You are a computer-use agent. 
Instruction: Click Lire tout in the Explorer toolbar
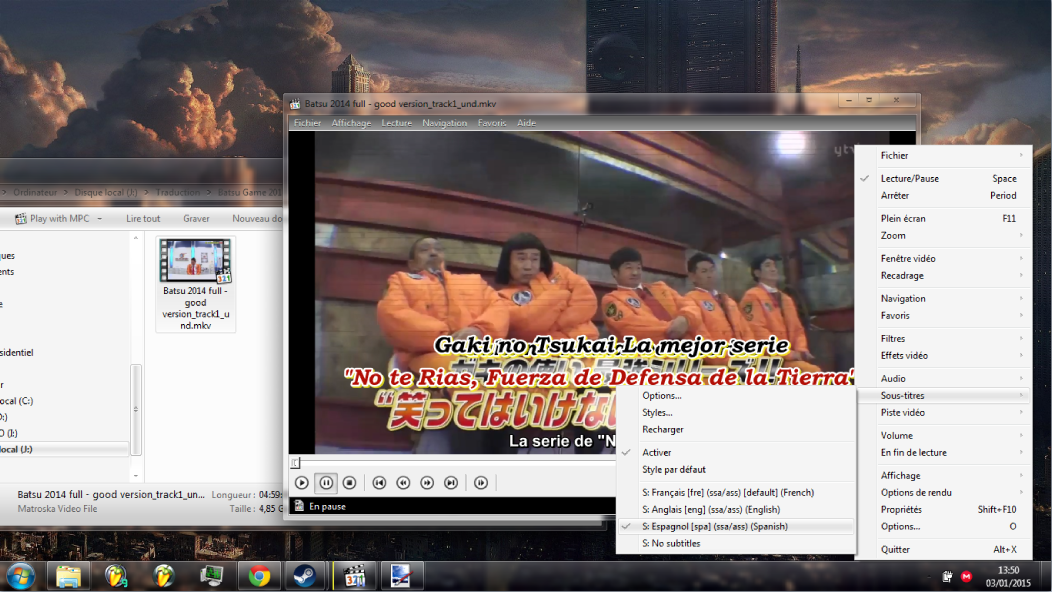tap(143, 219)
